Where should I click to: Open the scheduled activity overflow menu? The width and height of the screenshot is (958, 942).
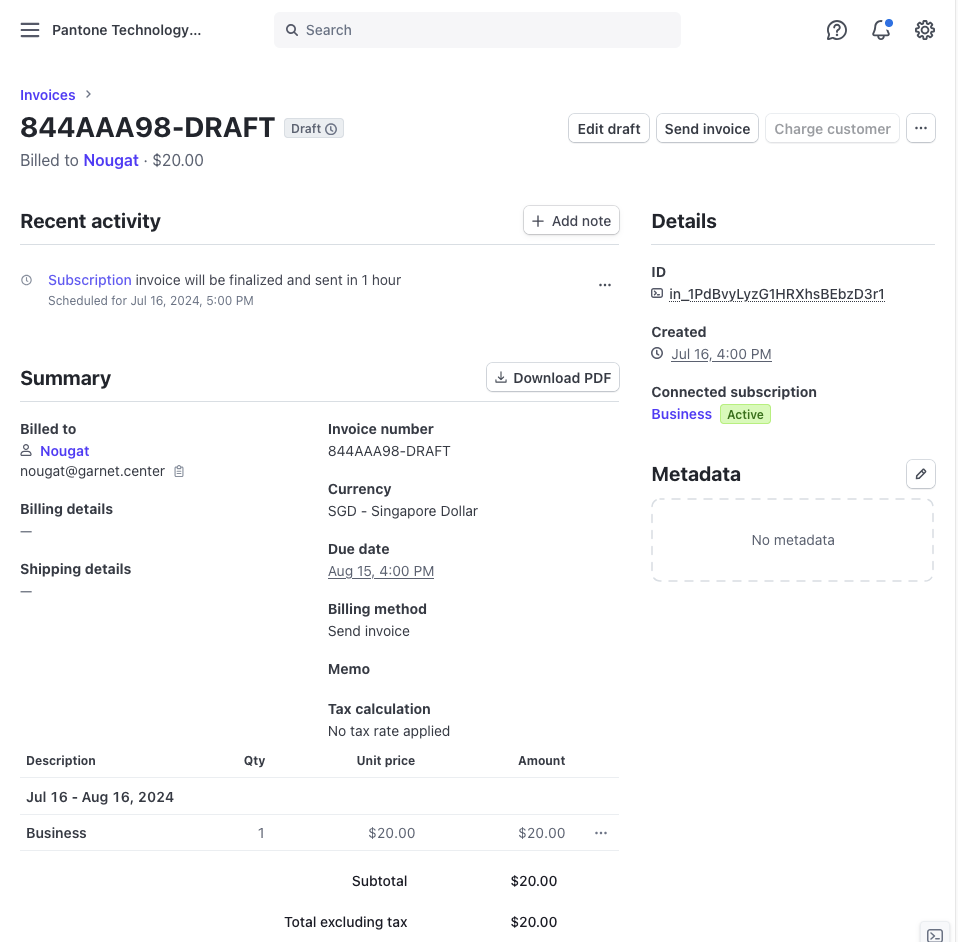(604, 285)
